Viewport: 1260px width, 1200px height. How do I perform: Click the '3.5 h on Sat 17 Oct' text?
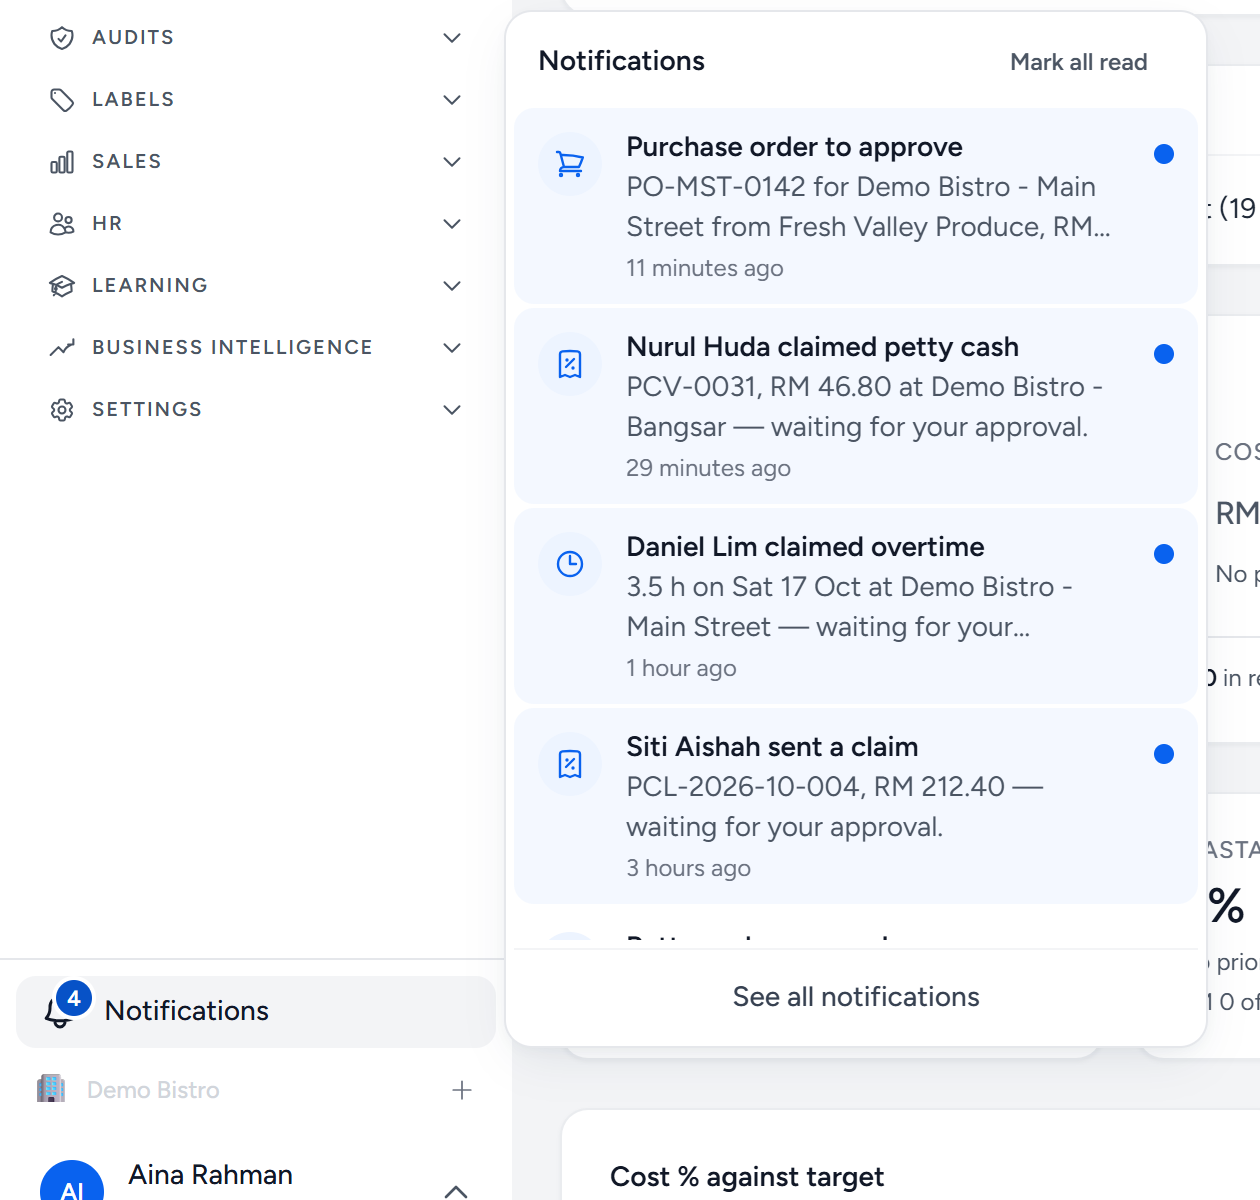point(849,607)
